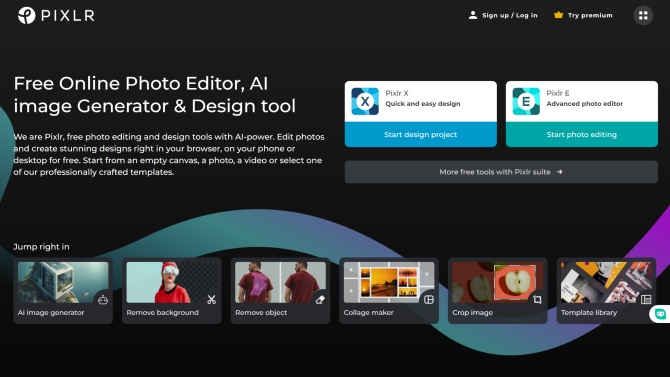Screen dimensions: 670x377
Task: Click Start photo editing button
Action: click(582, 135)
